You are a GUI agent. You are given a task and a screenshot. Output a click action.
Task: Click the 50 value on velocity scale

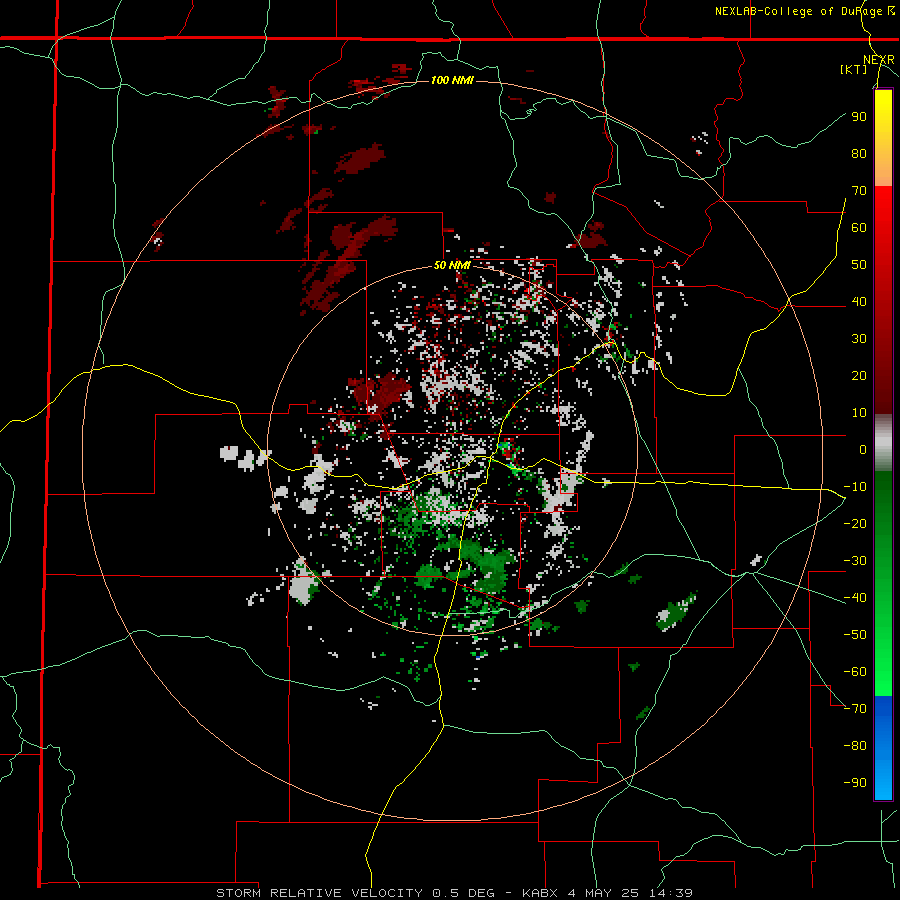859,265
